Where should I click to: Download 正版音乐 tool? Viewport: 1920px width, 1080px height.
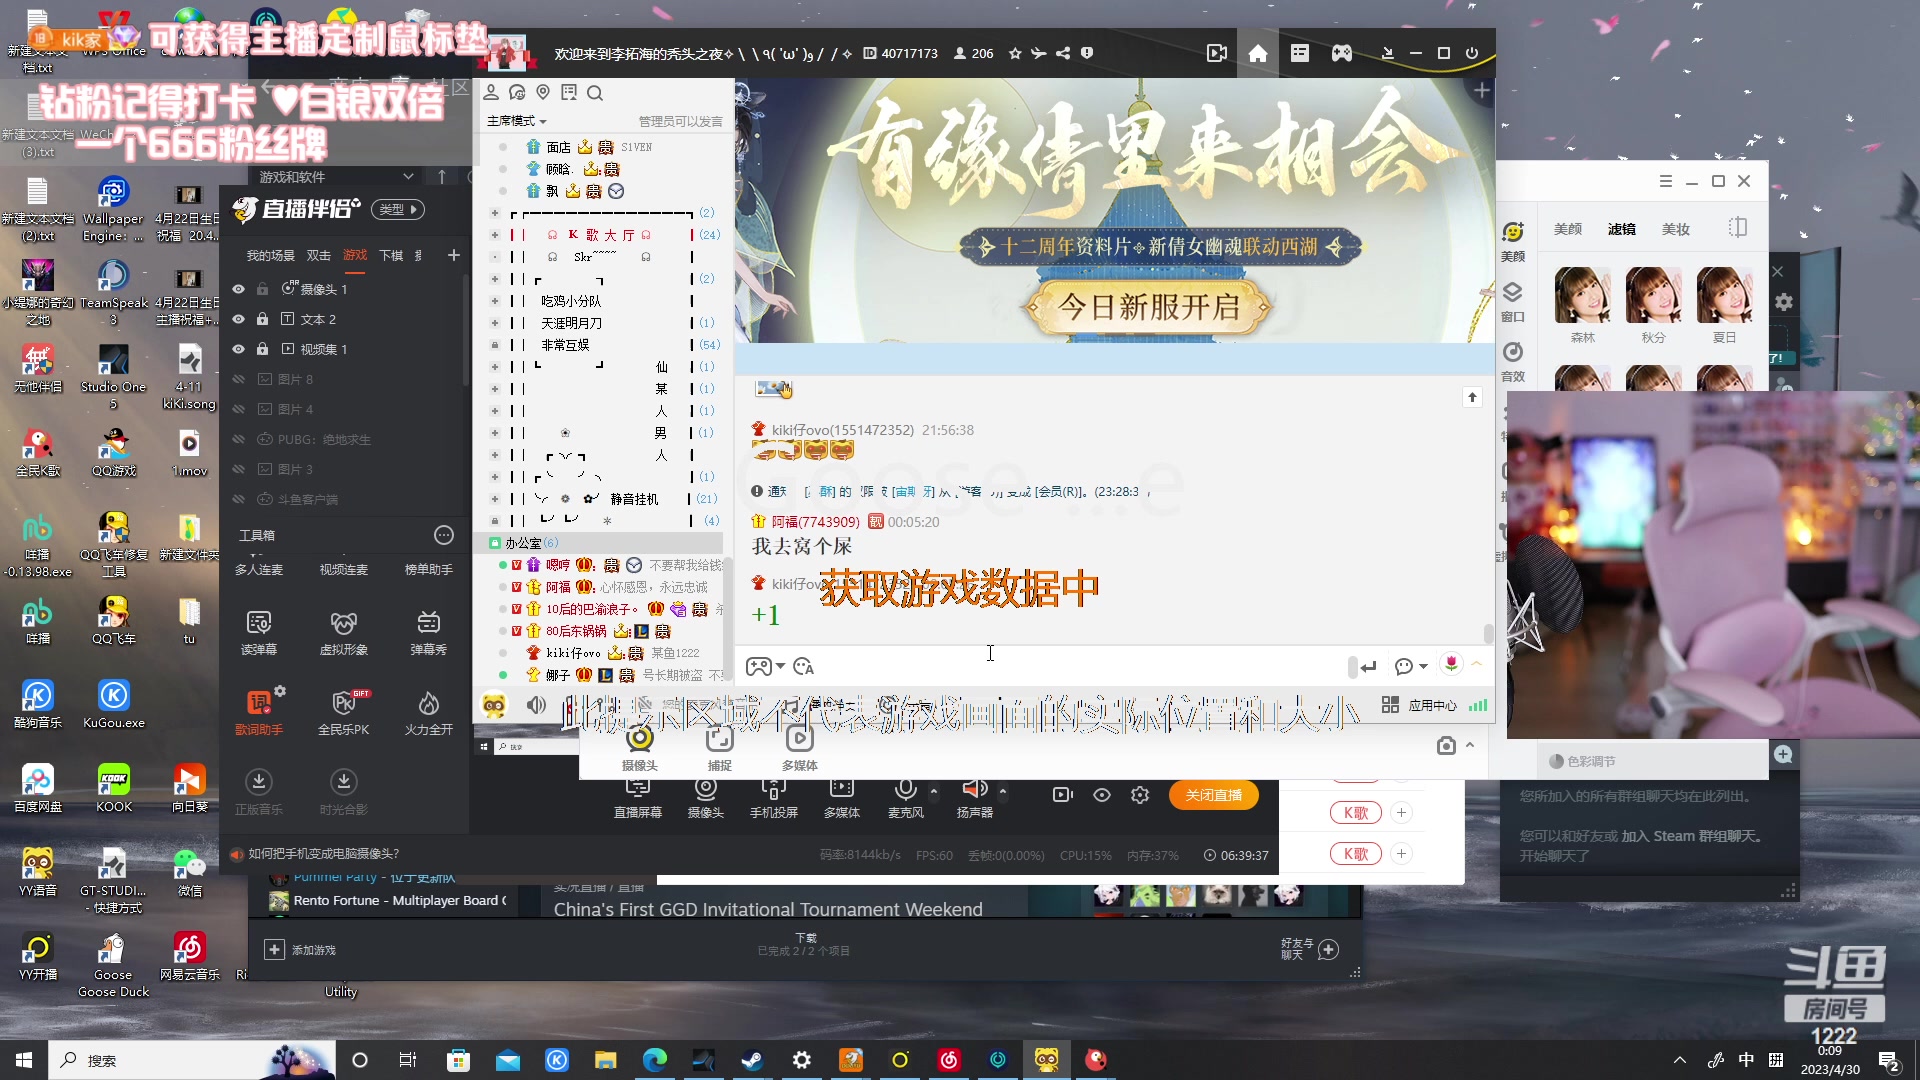[259, 792]
